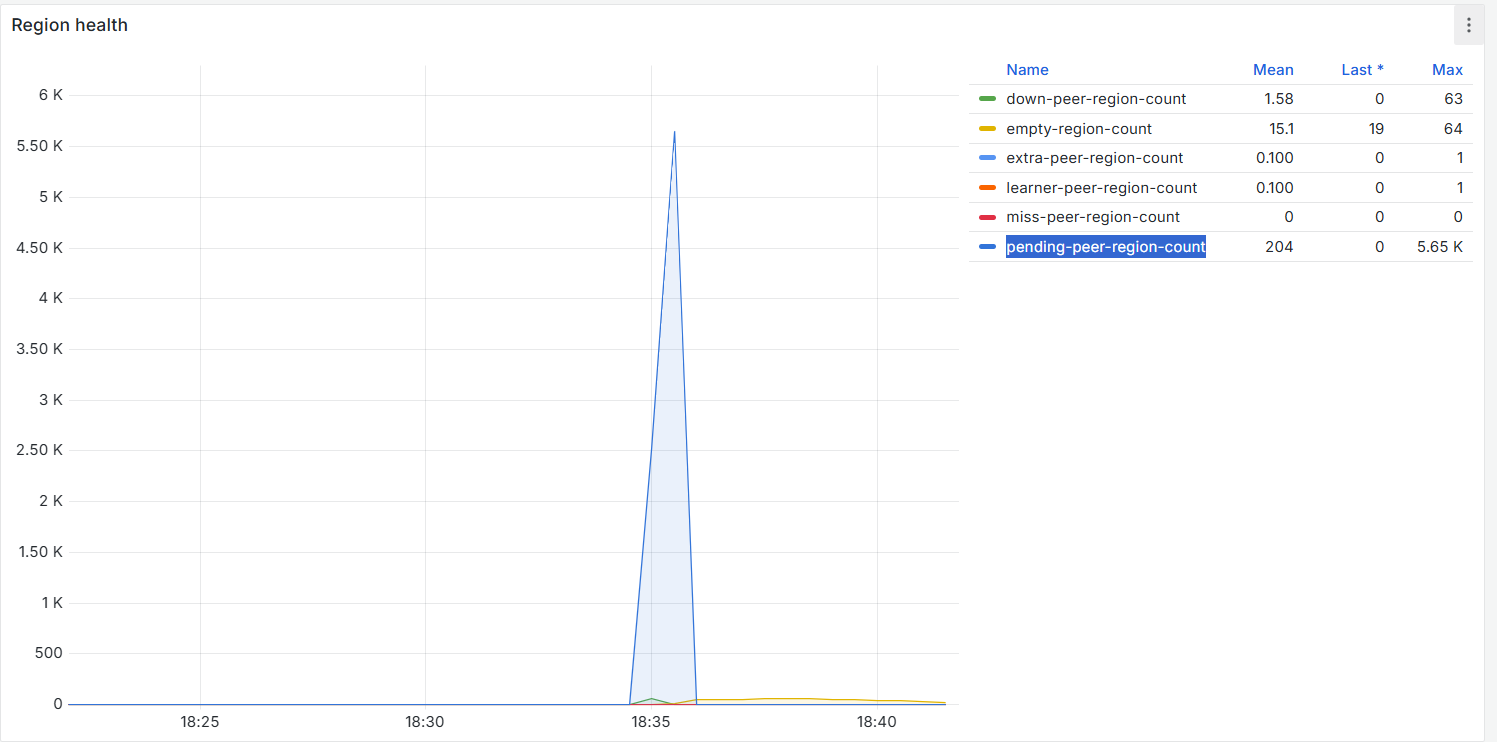This screenshot has width=1497, height=742.
Task: Toggle miss-peer-region-count legend entry
Action: [1093, 217]
